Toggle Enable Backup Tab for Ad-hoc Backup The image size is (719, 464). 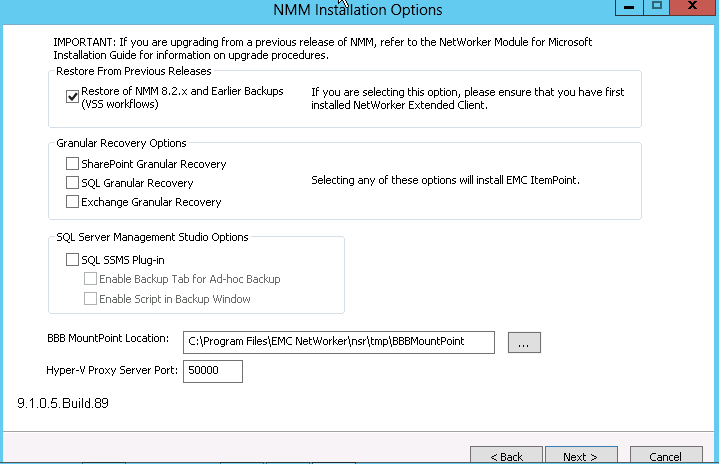(x=90, y=279)
